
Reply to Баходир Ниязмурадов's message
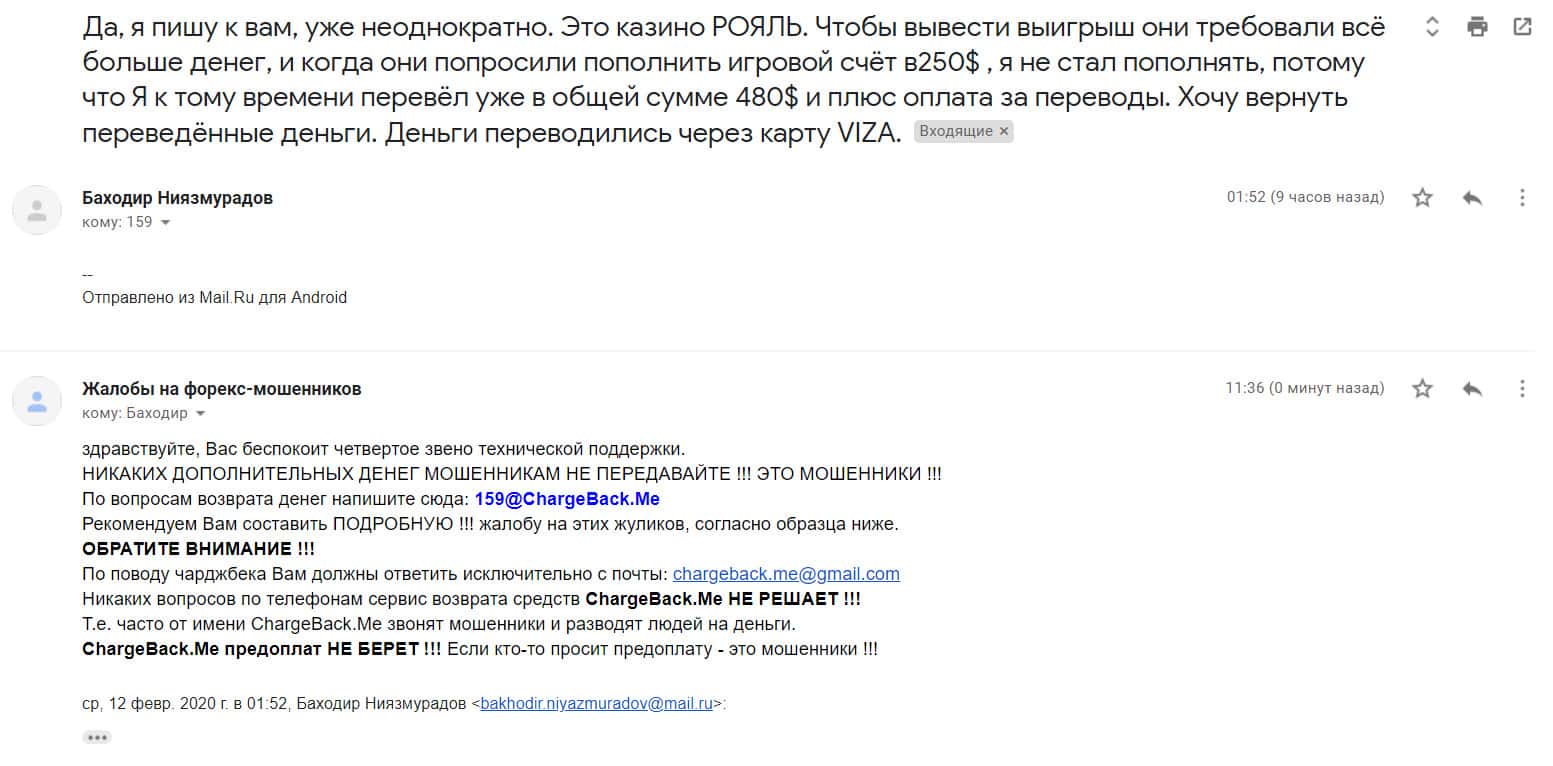coord(1472,198)
